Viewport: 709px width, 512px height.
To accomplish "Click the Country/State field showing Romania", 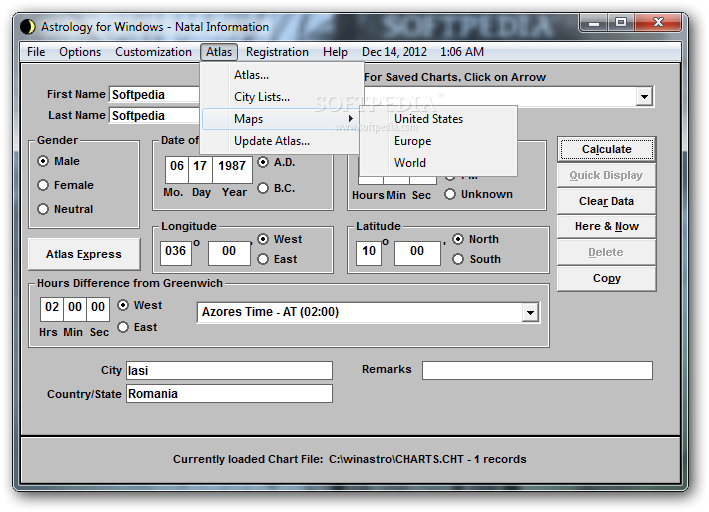I will click(x=229, y=393).
